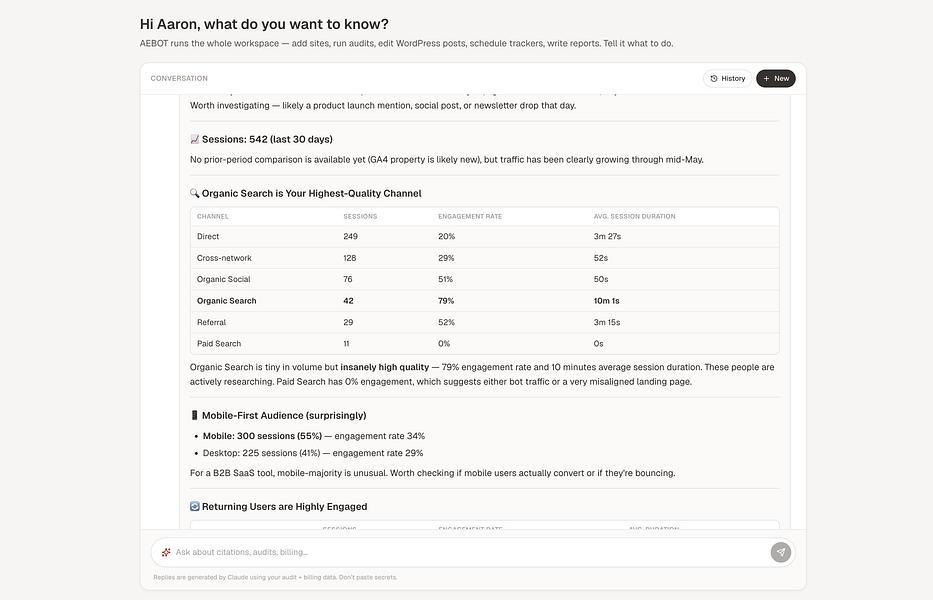Click the chart emoji beside Sessions: 542
Viewport: 933px width, 600px height.
coord(195,139)
